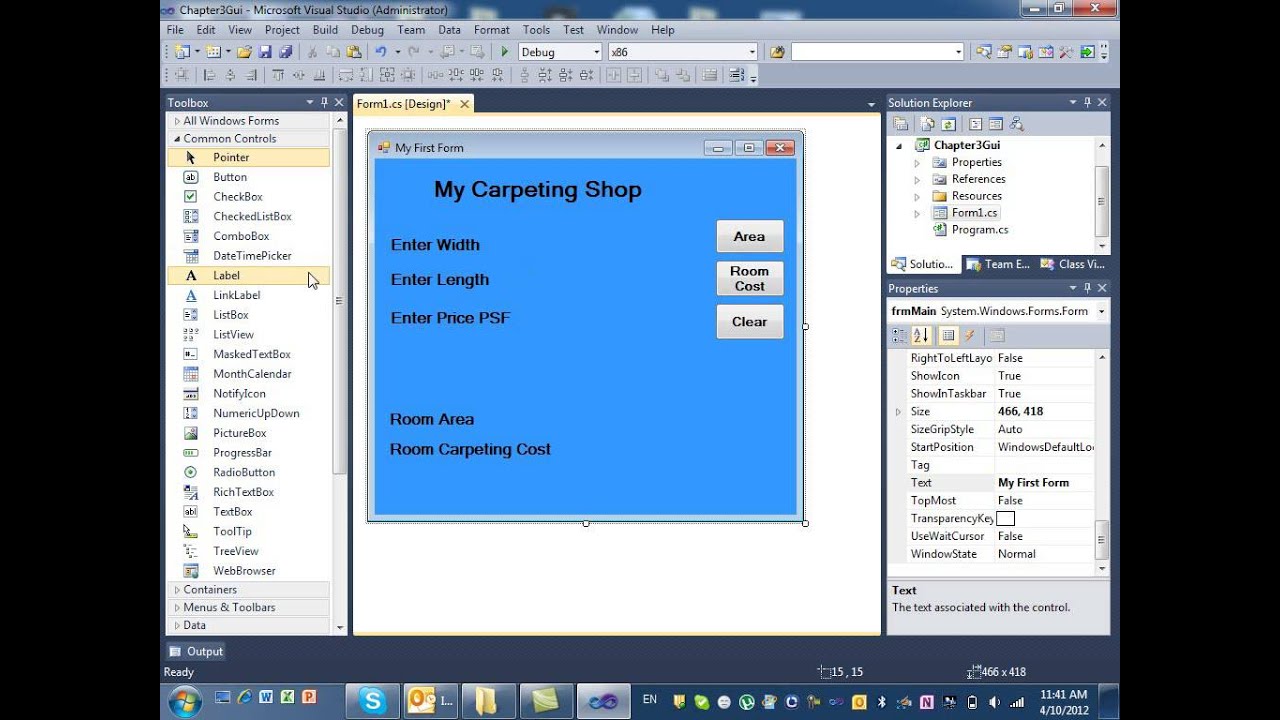Click View Class Diagram icon in Solution Explorer
The width and height of the screenshot is (1280, 720).
1017,124
